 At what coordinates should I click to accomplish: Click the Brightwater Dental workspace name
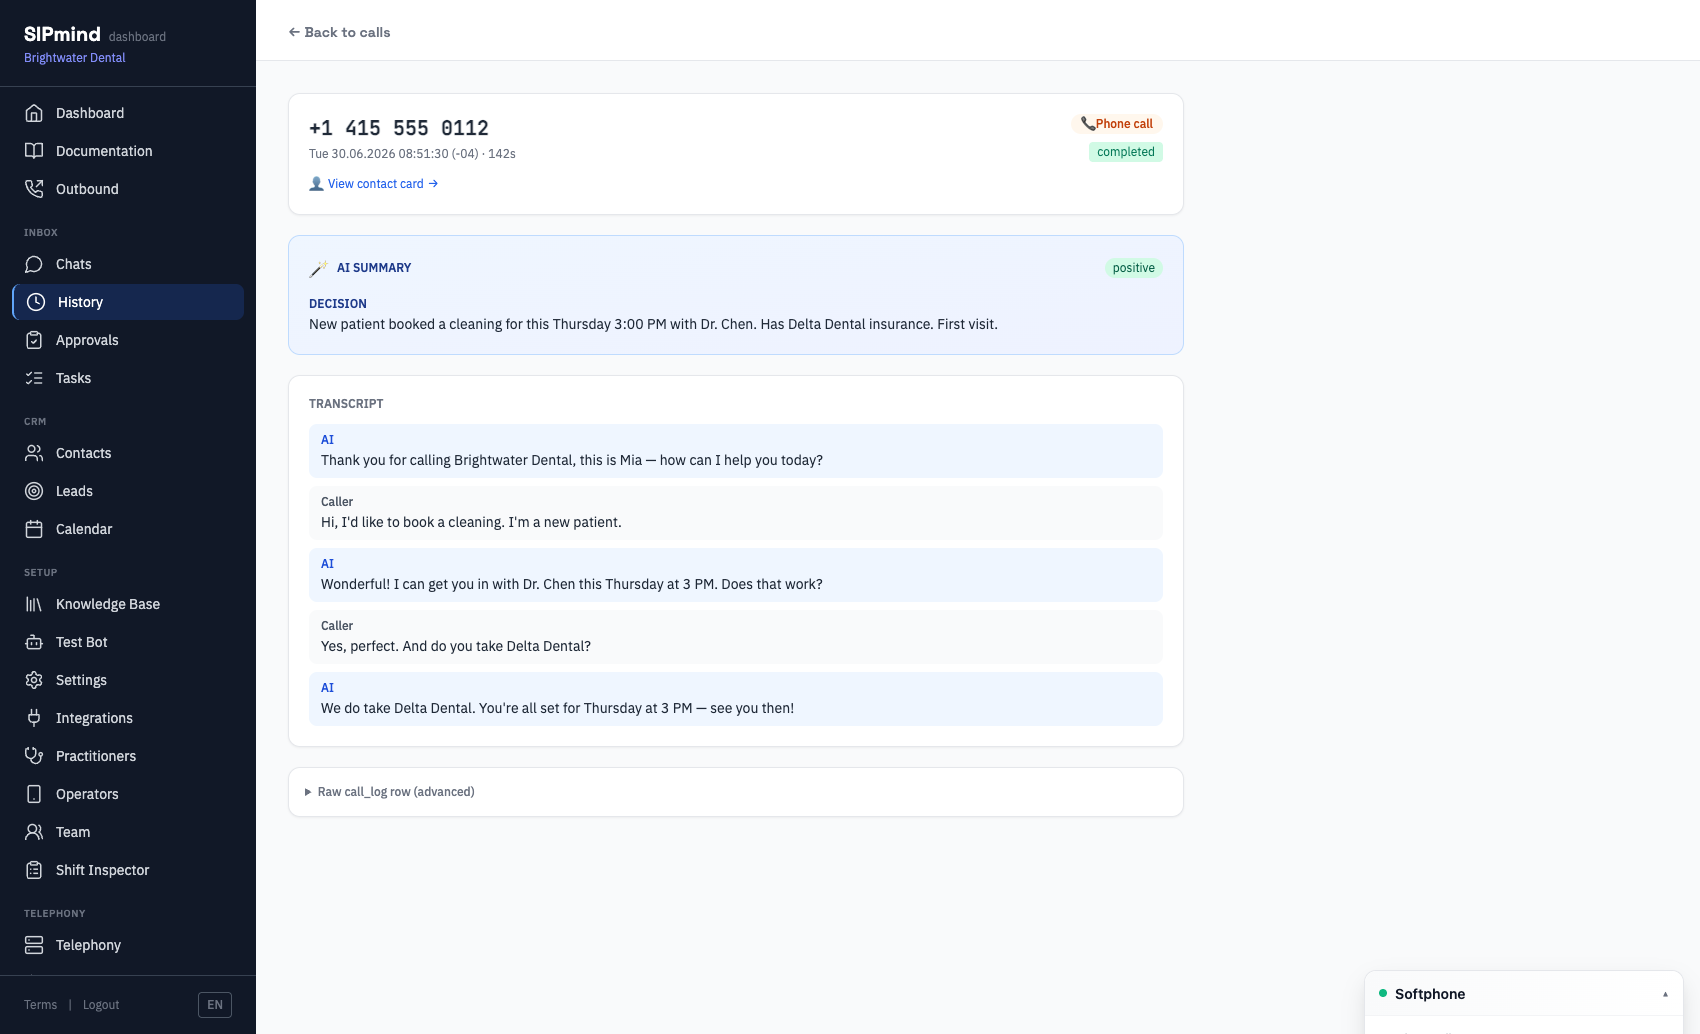(75, 58)
